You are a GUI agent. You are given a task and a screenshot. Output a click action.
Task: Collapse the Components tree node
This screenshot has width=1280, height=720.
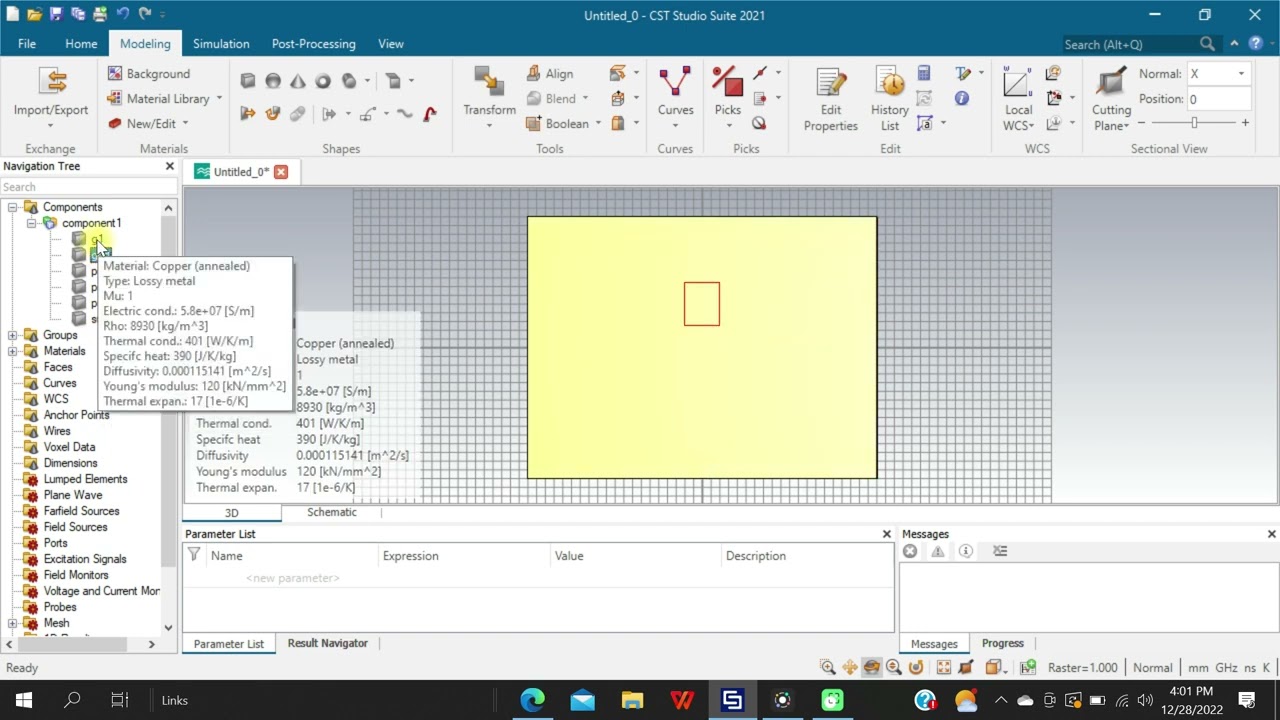click(13, 207)
